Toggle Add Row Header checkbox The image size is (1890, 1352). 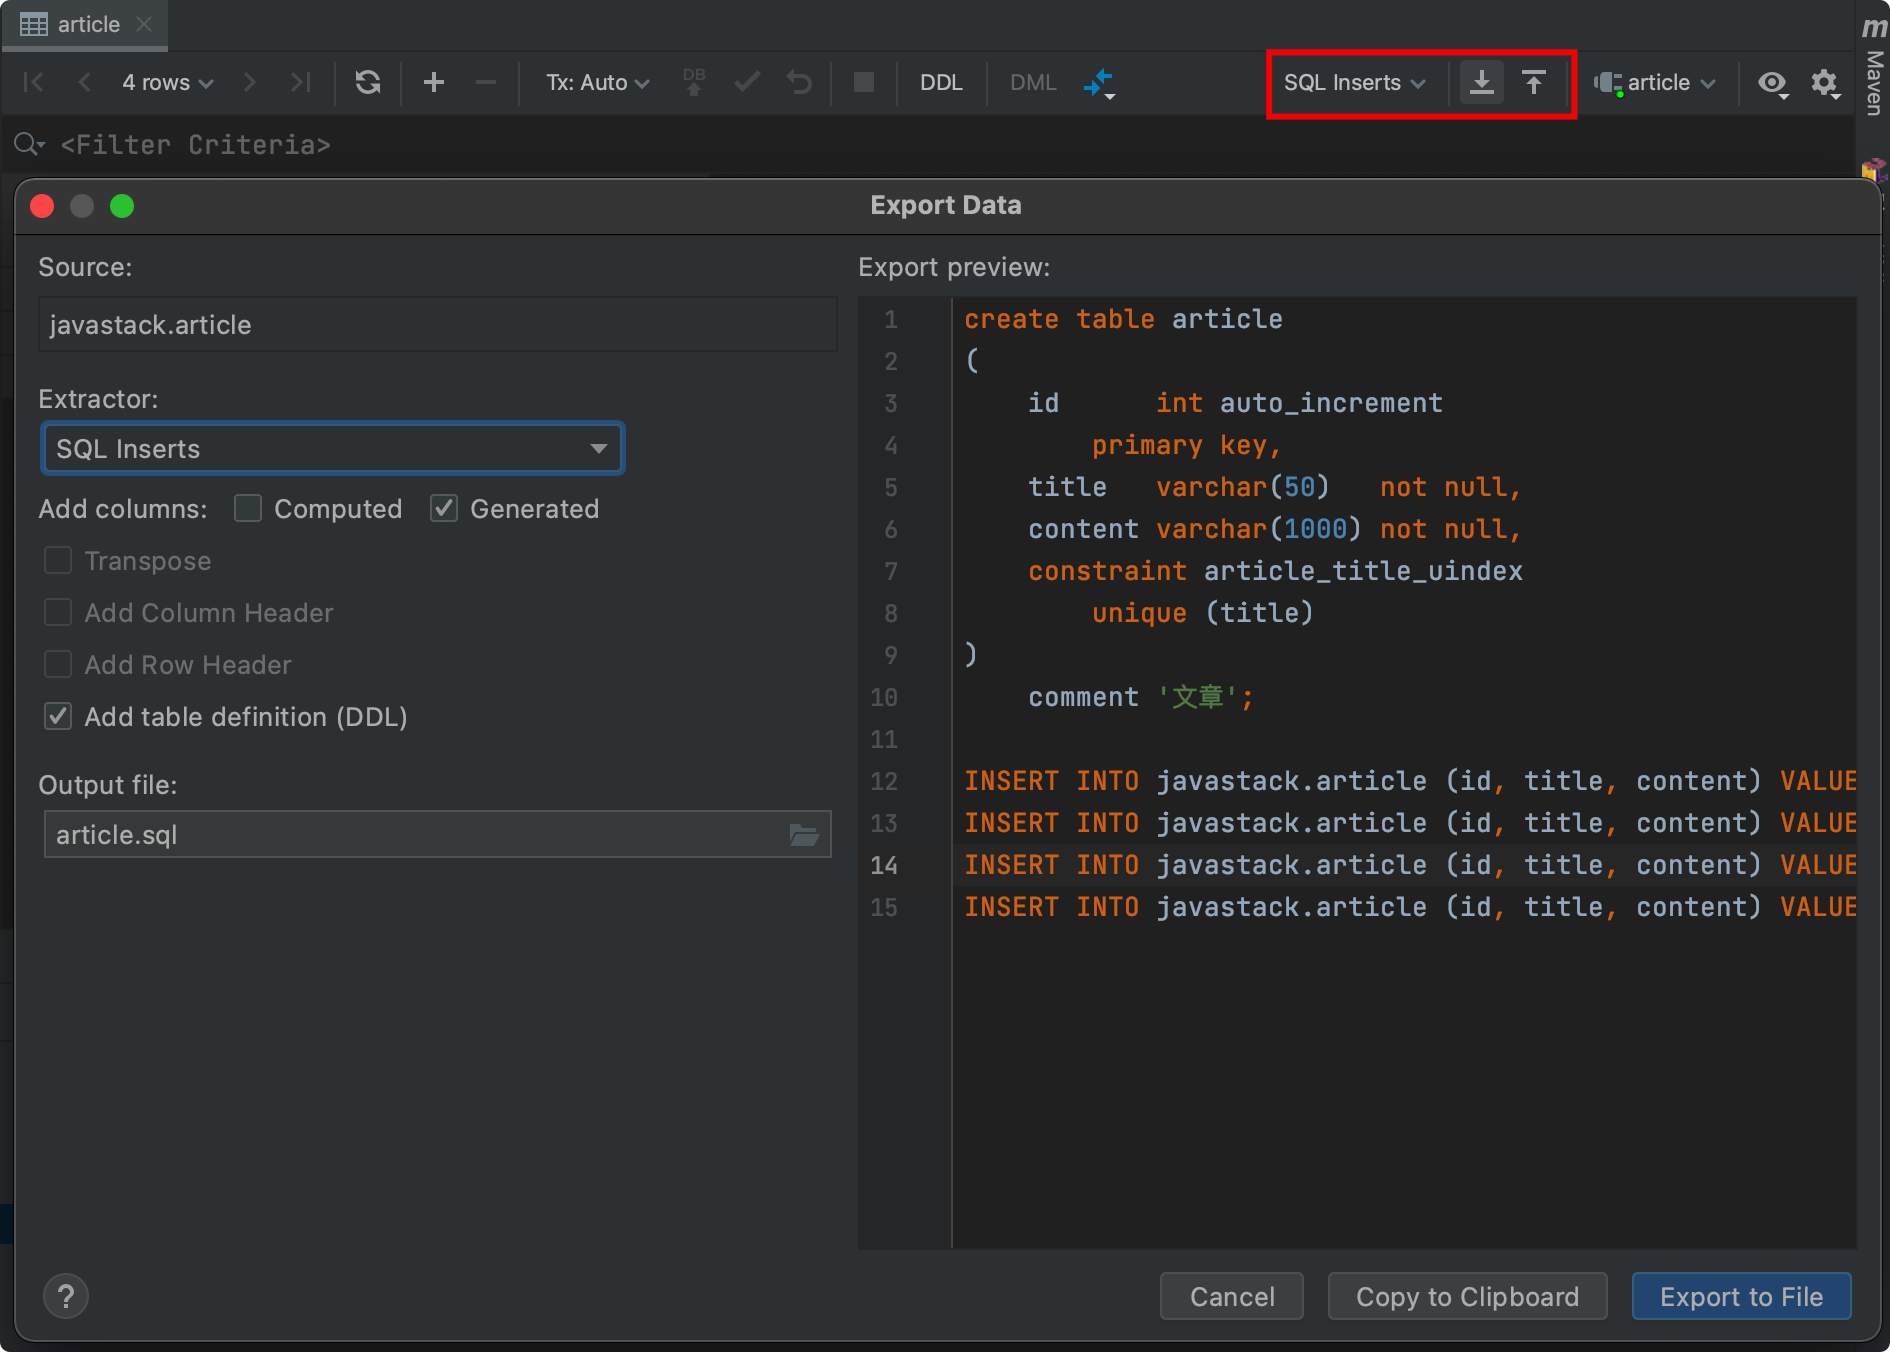click(x=58, y=665)
